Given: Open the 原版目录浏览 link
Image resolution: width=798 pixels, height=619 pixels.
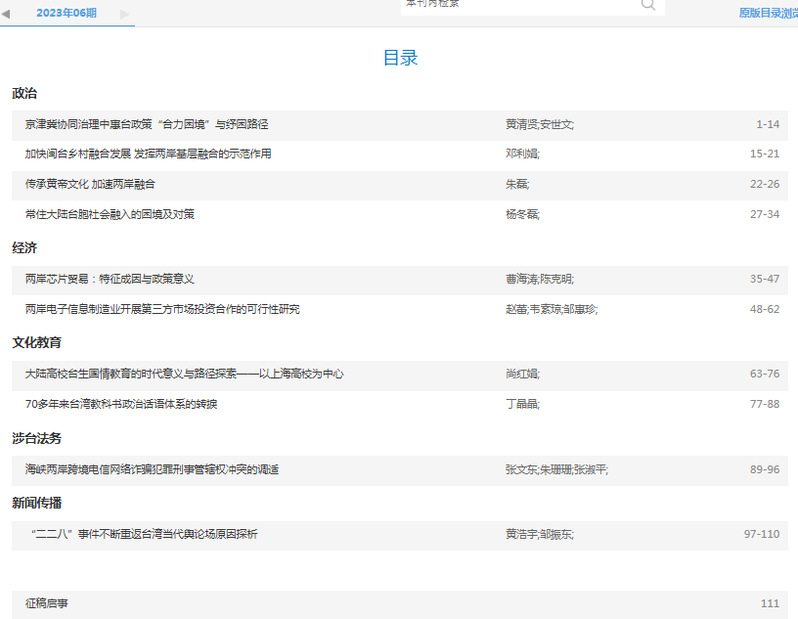Looking at the screenshot, I should click(x=767, y=13).
